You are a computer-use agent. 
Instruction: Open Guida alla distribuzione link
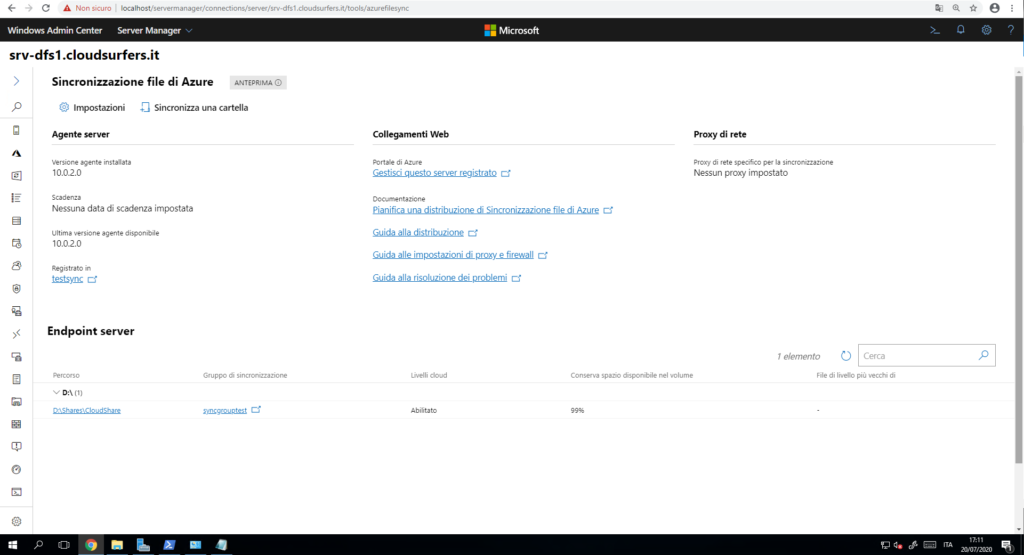coord(418,232)
